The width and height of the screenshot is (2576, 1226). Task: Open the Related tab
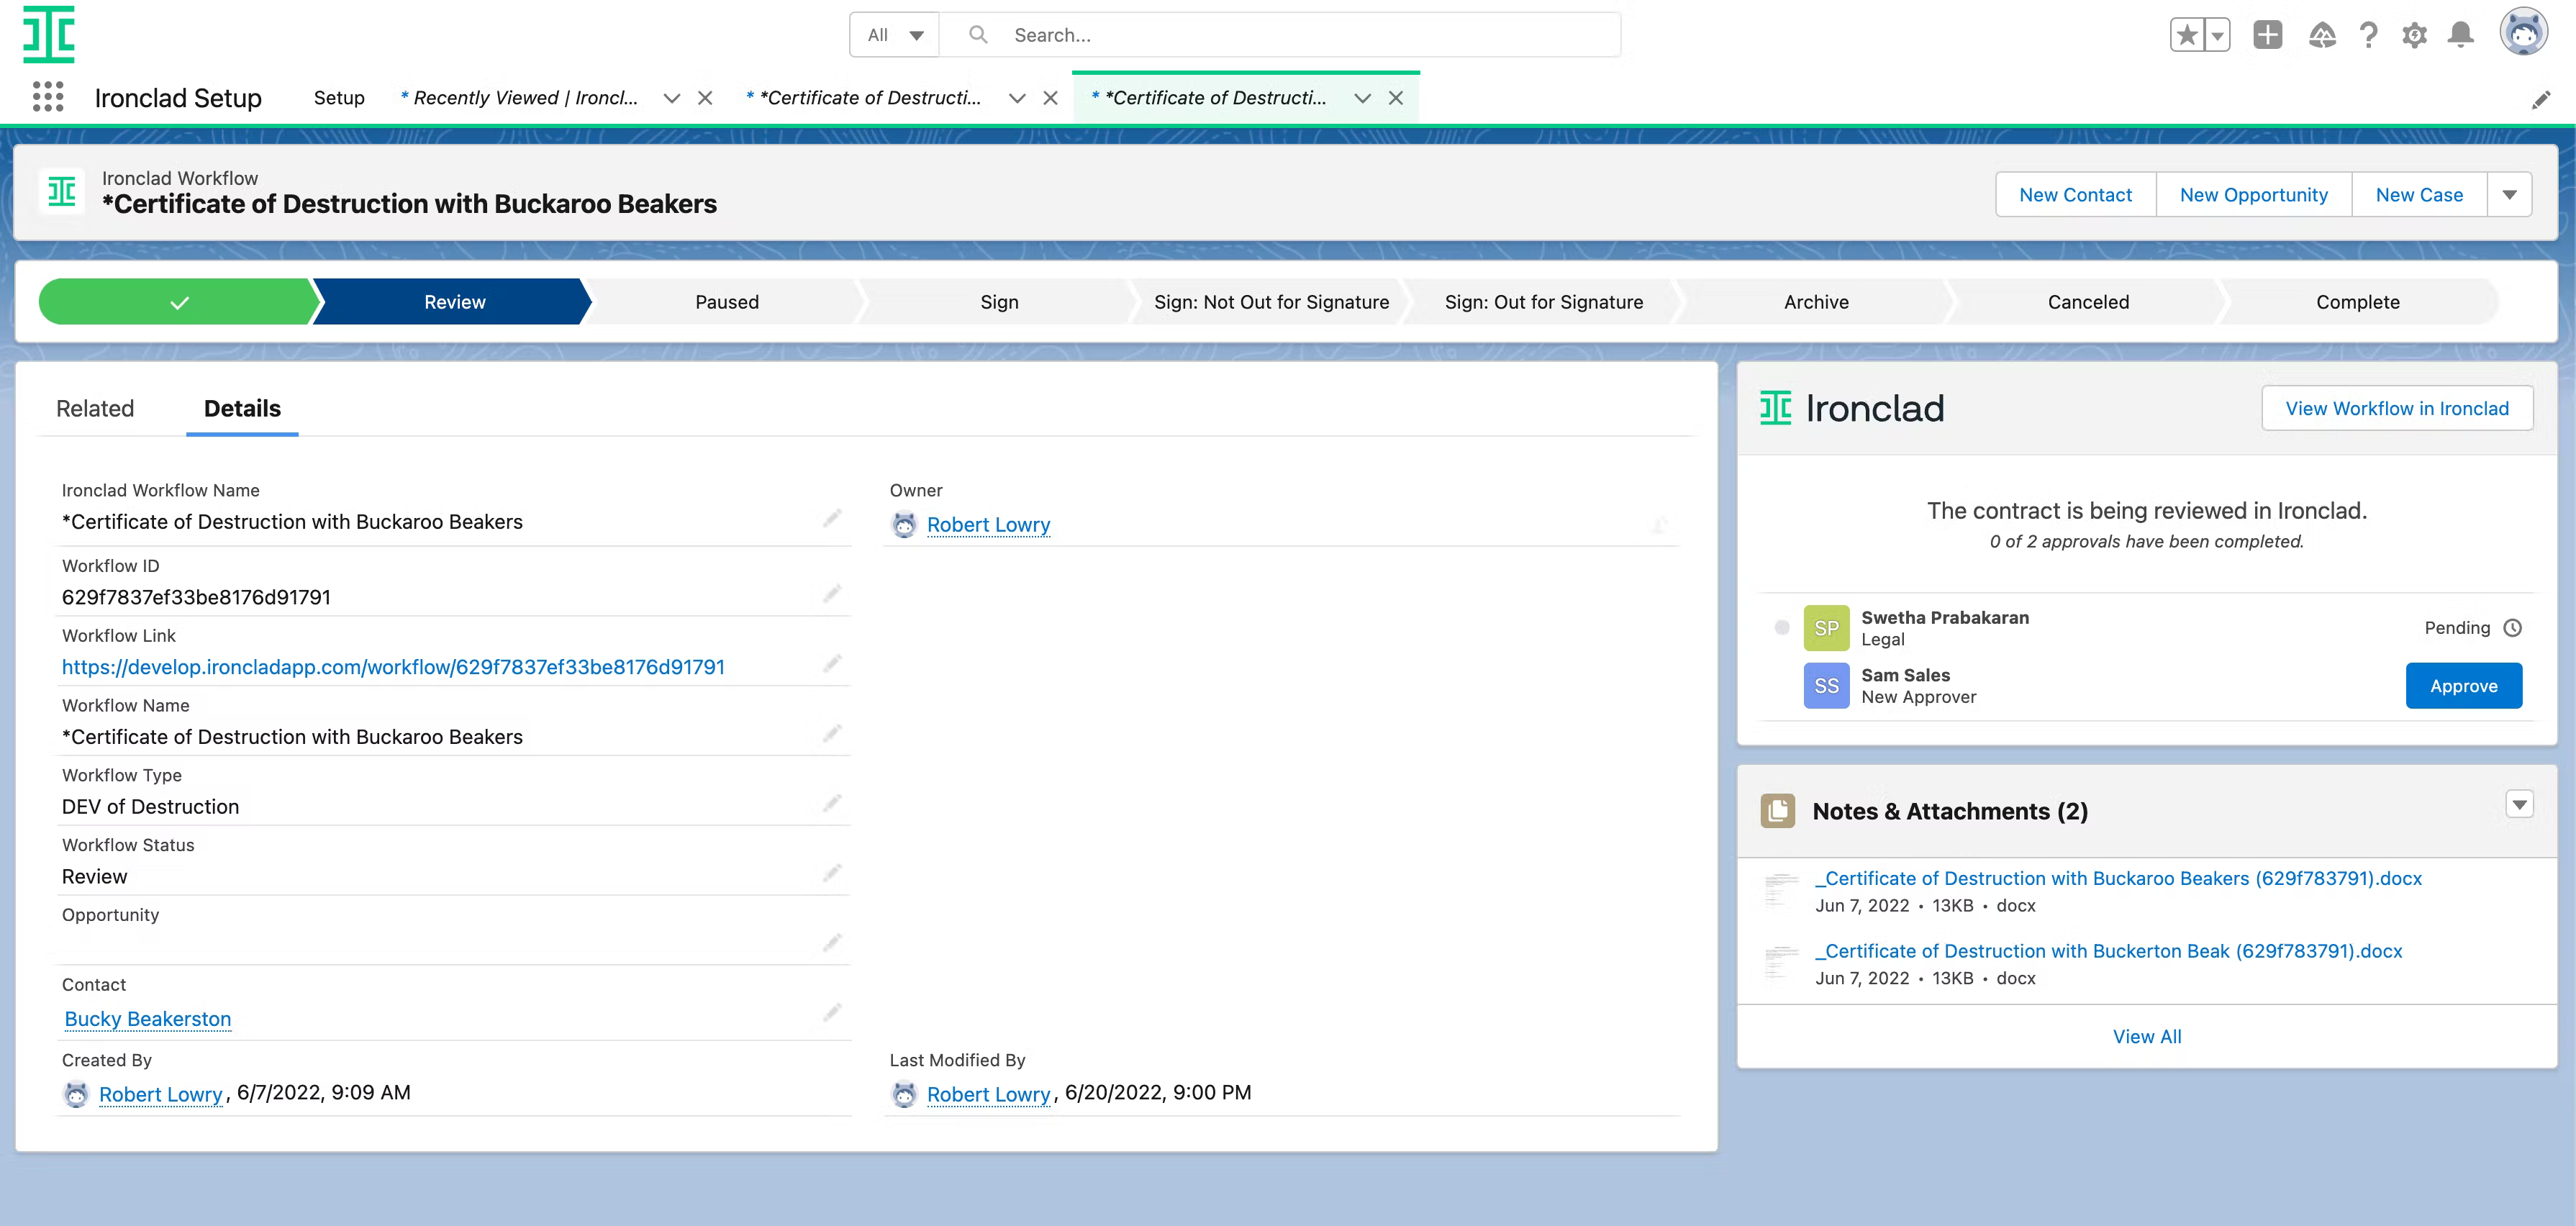[95, 409]
